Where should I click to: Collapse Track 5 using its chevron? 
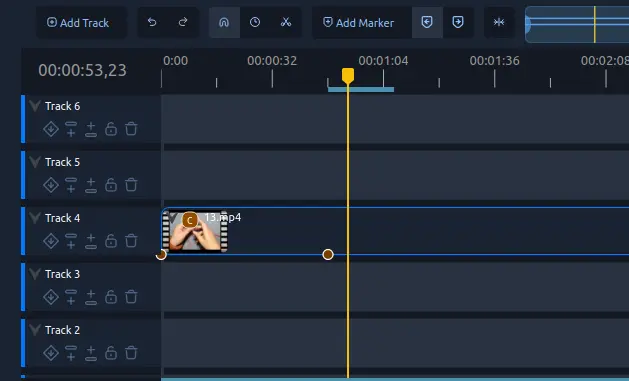point(35,162)
